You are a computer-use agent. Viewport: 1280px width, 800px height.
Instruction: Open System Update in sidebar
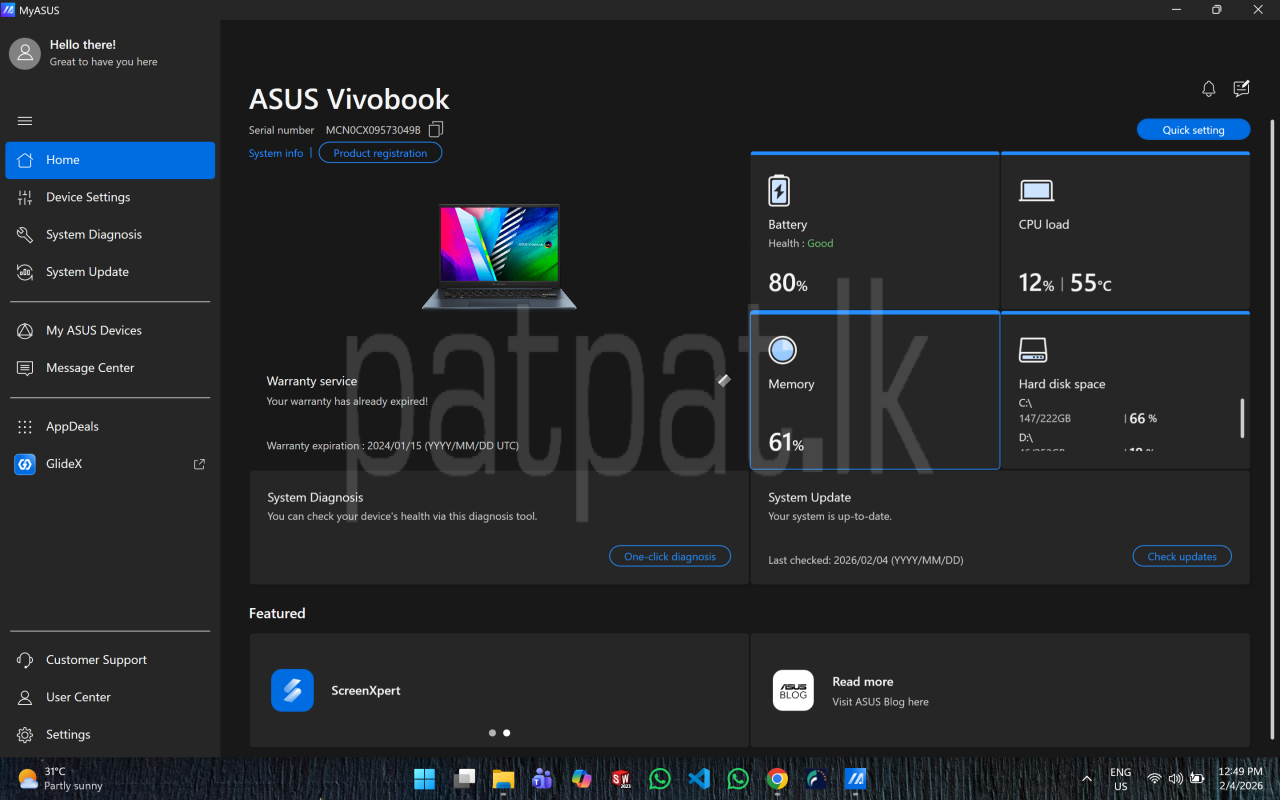[87, 272]
